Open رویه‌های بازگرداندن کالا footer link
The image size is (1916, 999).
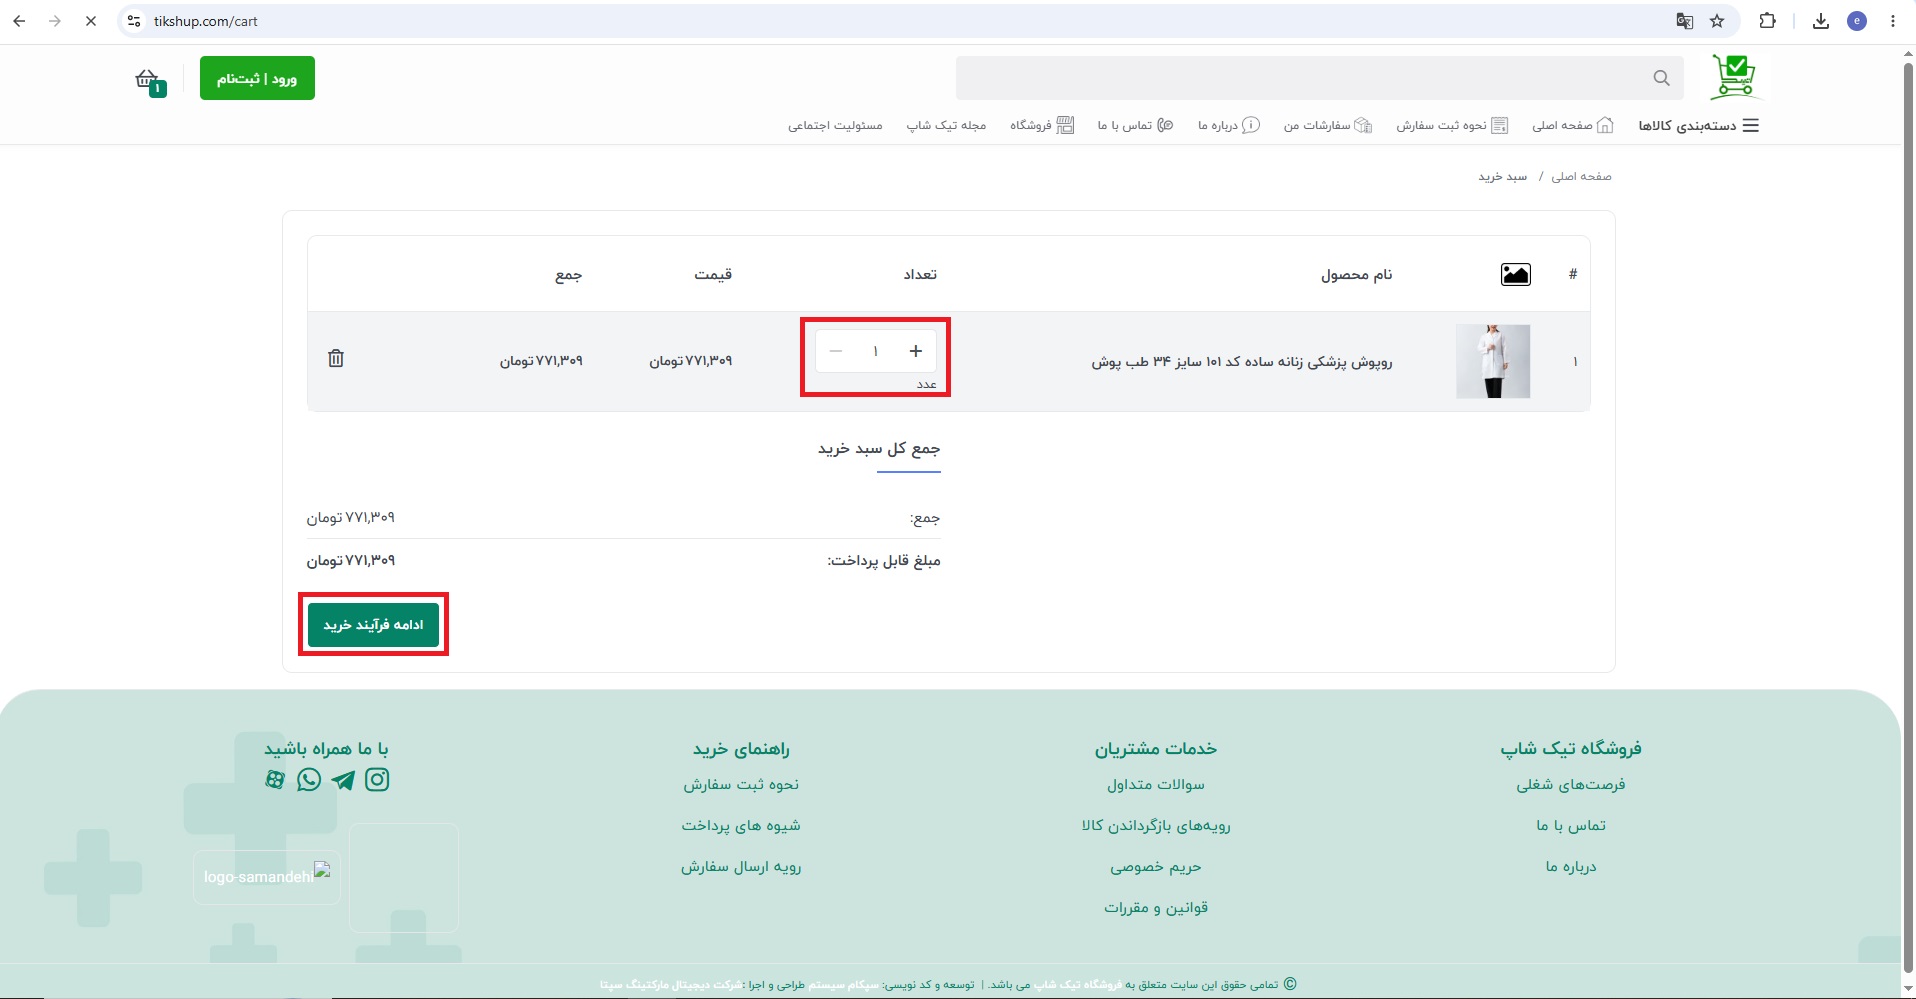pyautogui.click(x=1156, y=826)
